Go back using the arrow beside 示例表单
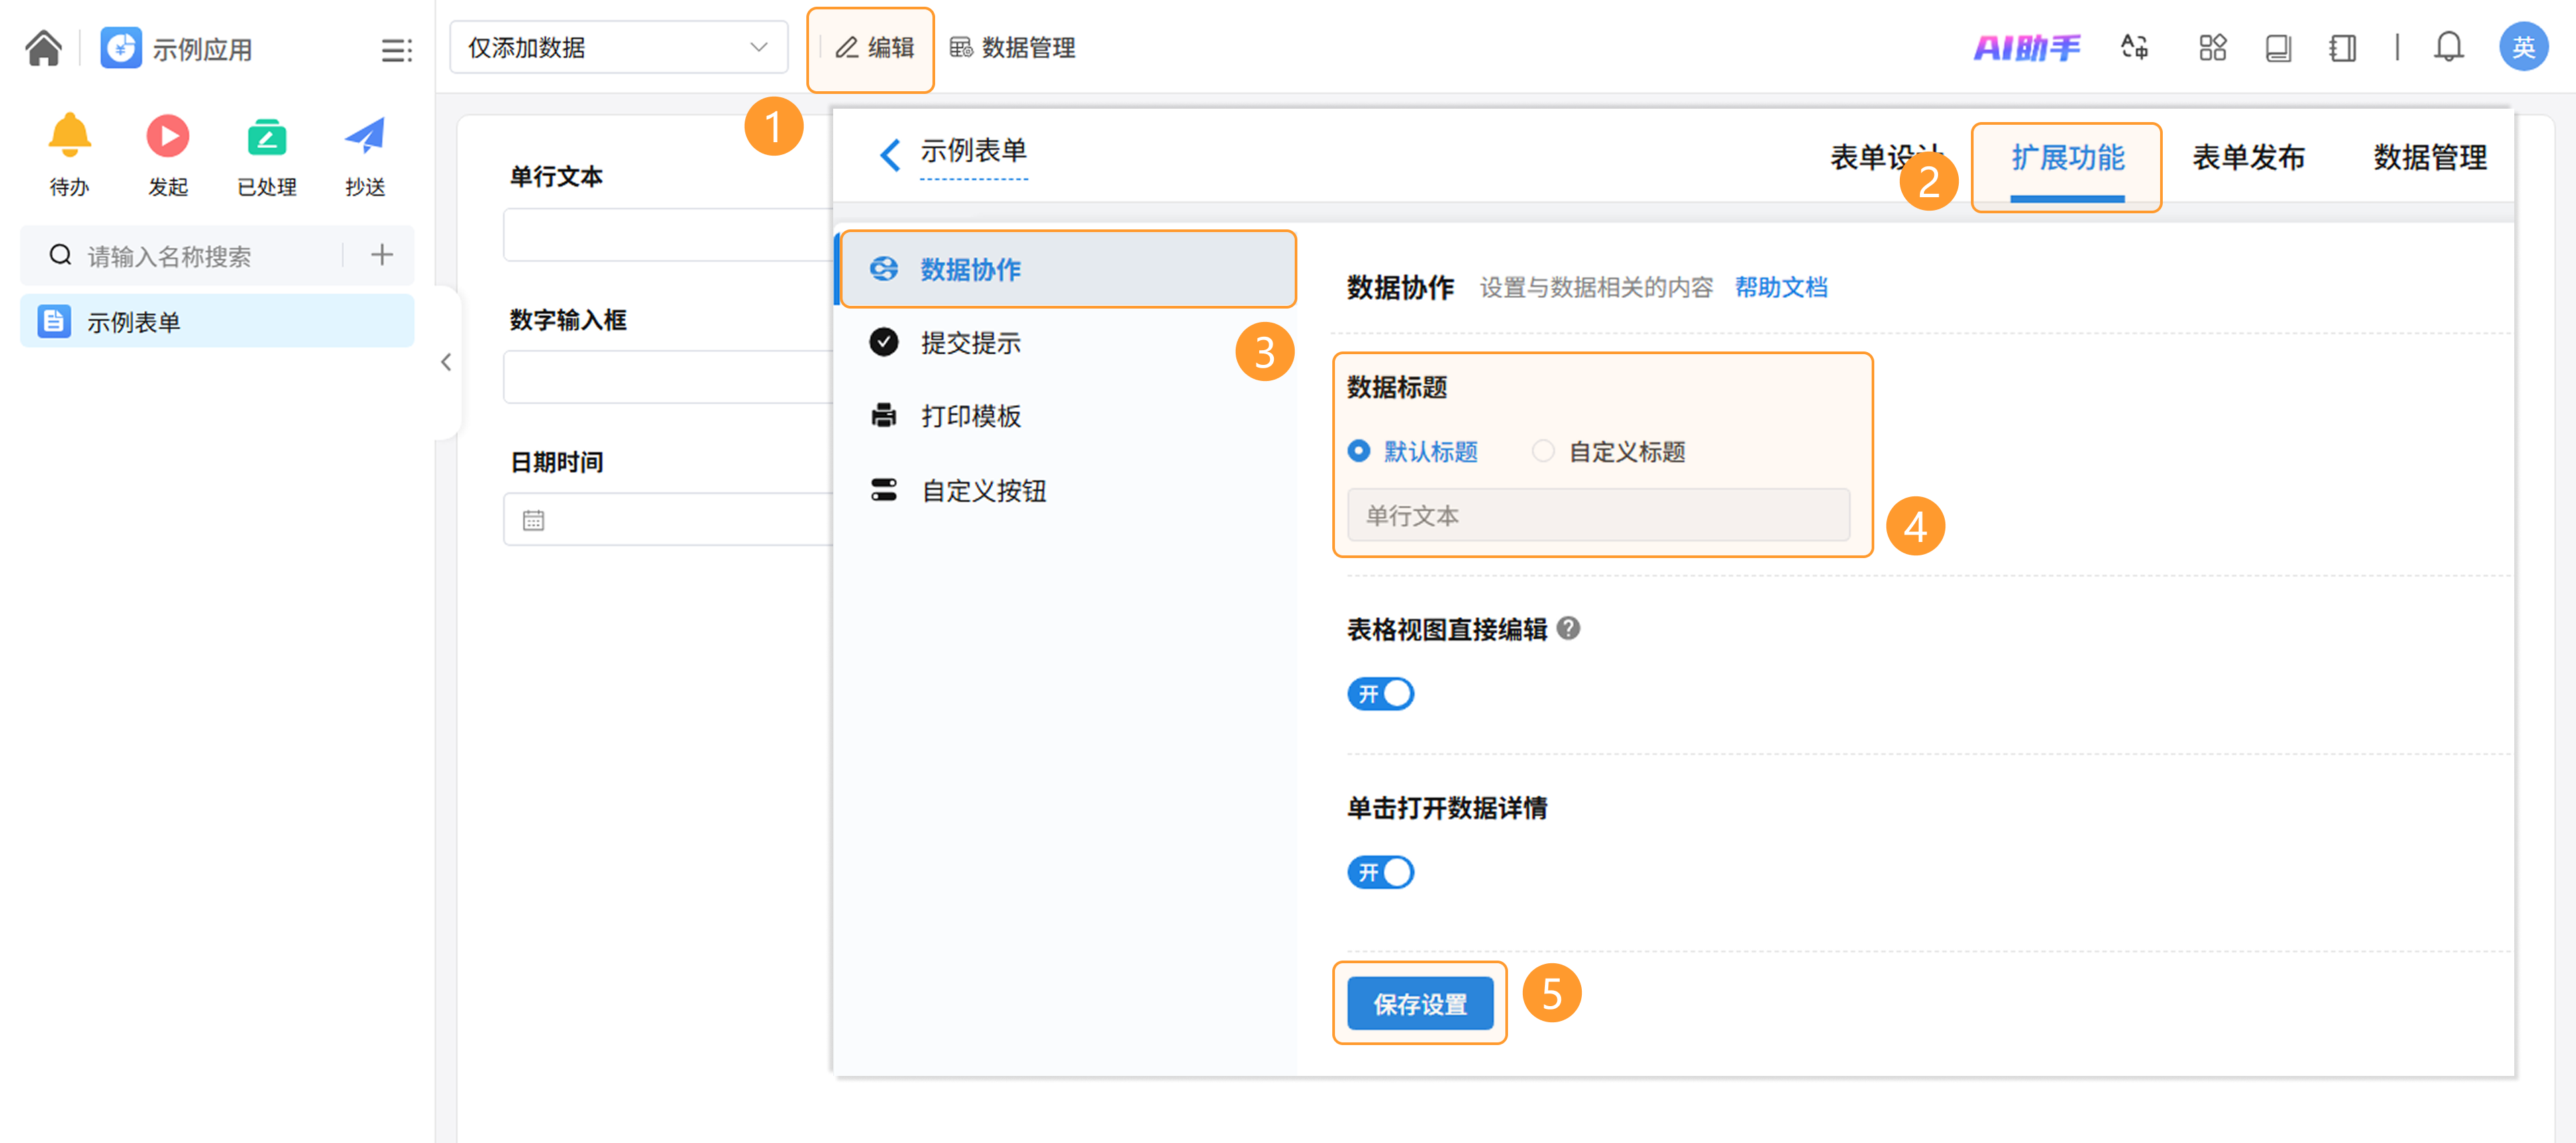2576x1143 pixels. point(889,155)
